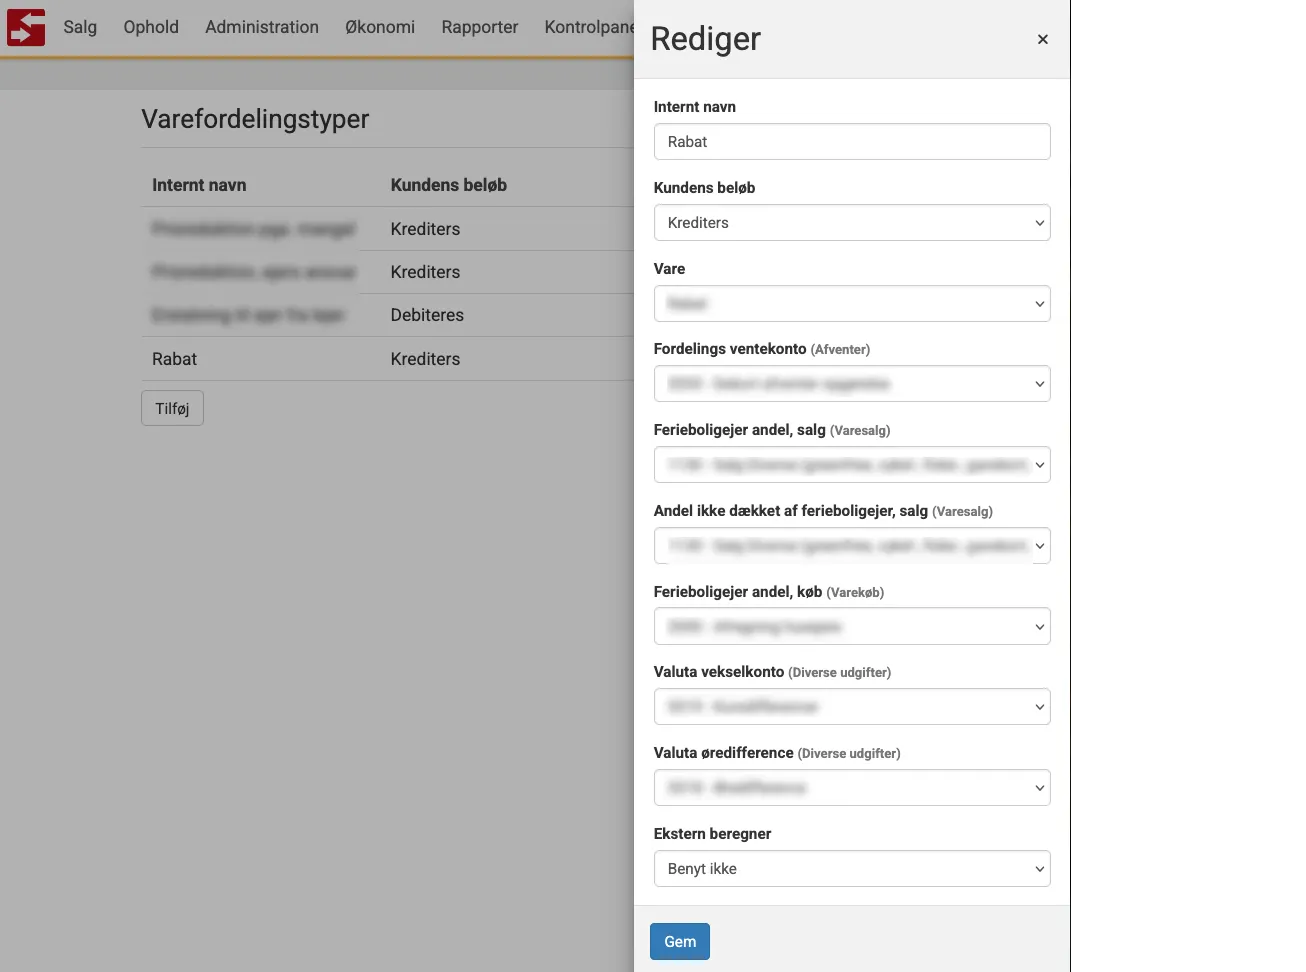Open the Administration menu
The image size is (1306, 972).
(262, 27)
